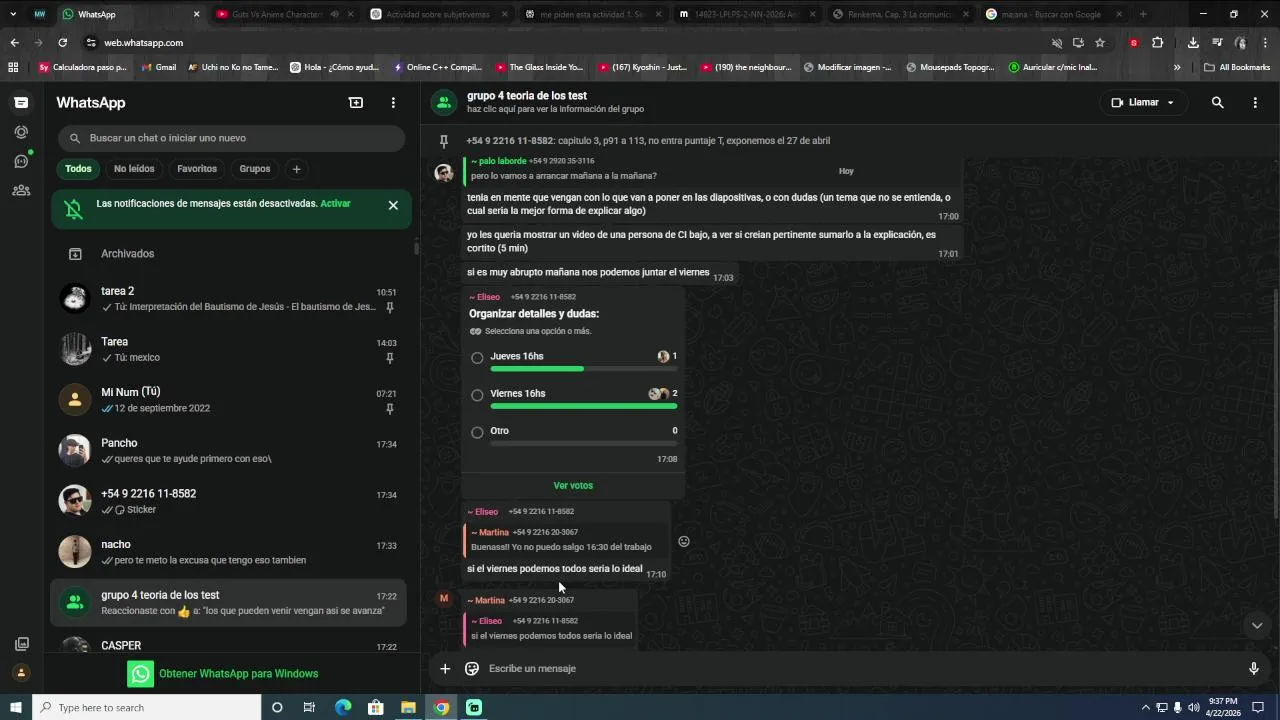Click Activar notifications link
Image resolution: width=1280 pixels, height=720 pixels.
click(335, 203)
